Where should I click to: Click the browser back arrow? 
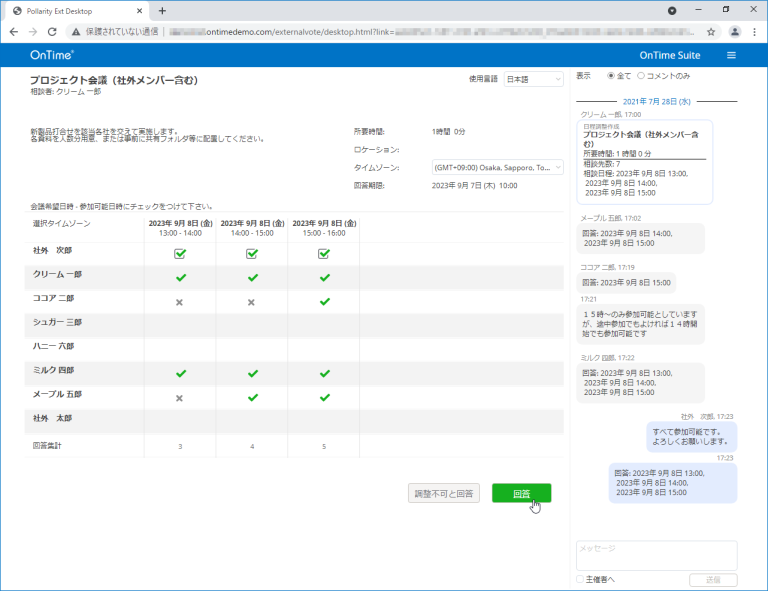pyautogui.click(x=14, y=32)
